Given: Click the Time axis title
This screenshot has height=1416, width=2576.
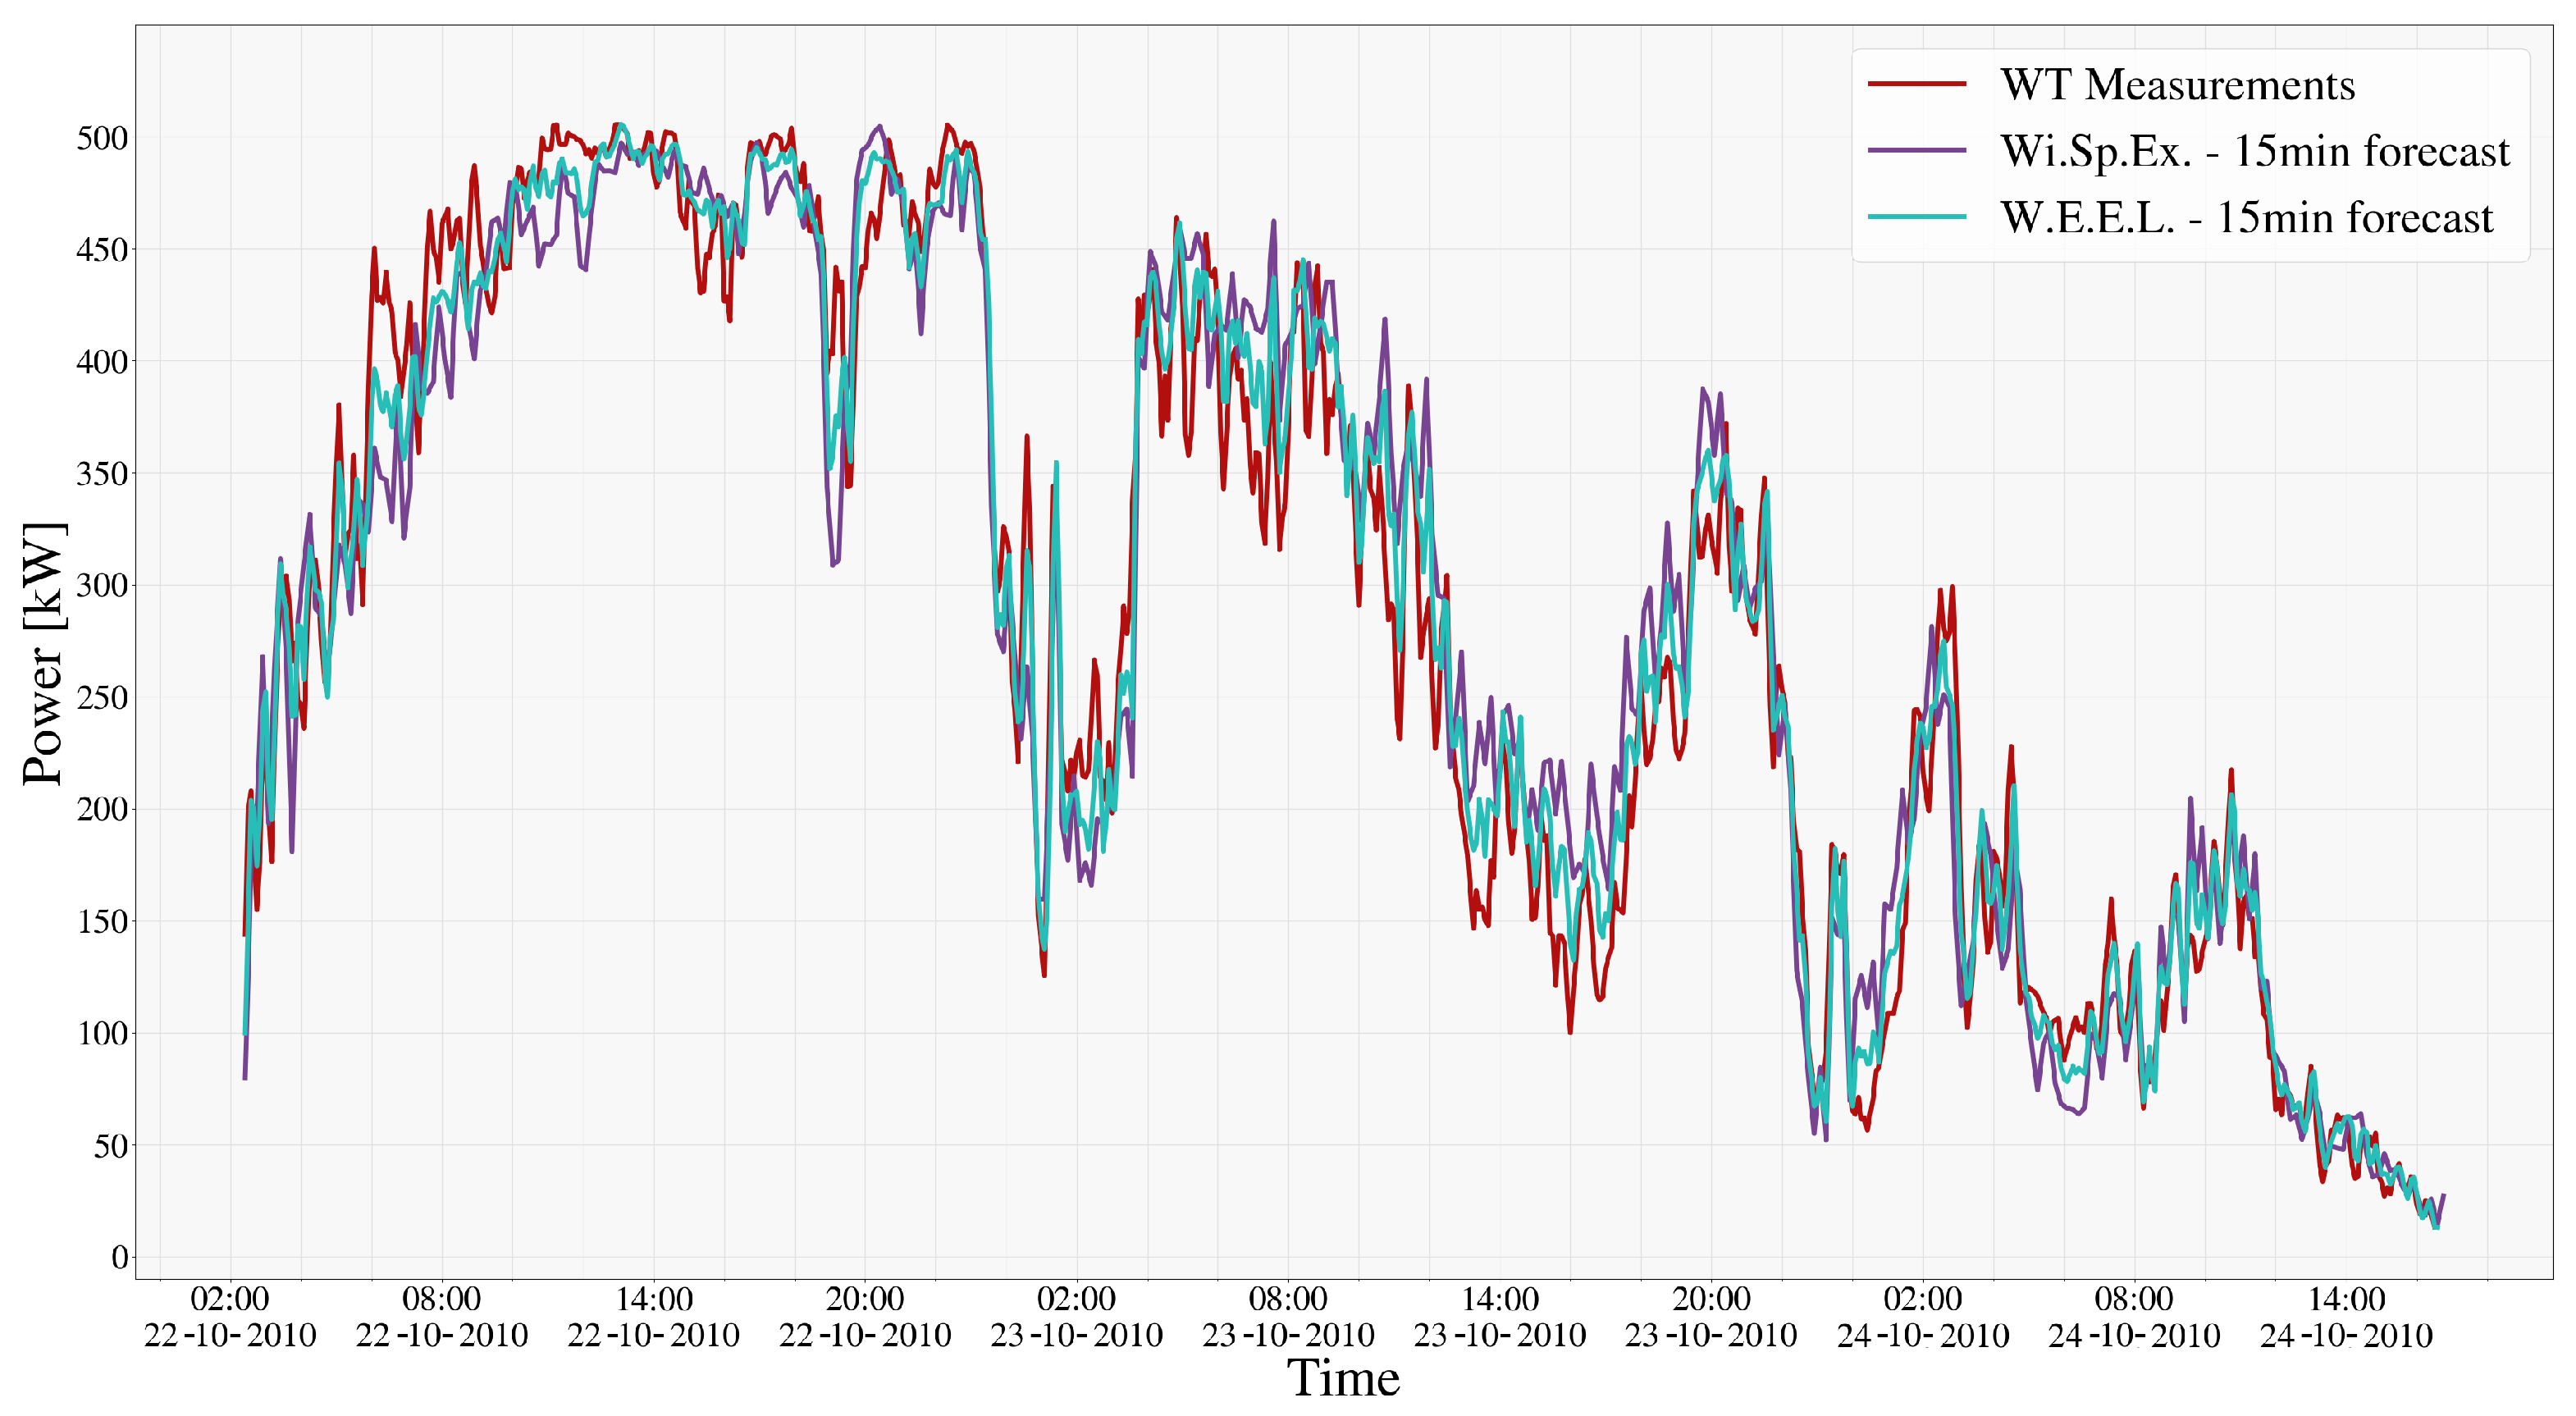Looking at the screenshot, I should click(1343, 1379).
